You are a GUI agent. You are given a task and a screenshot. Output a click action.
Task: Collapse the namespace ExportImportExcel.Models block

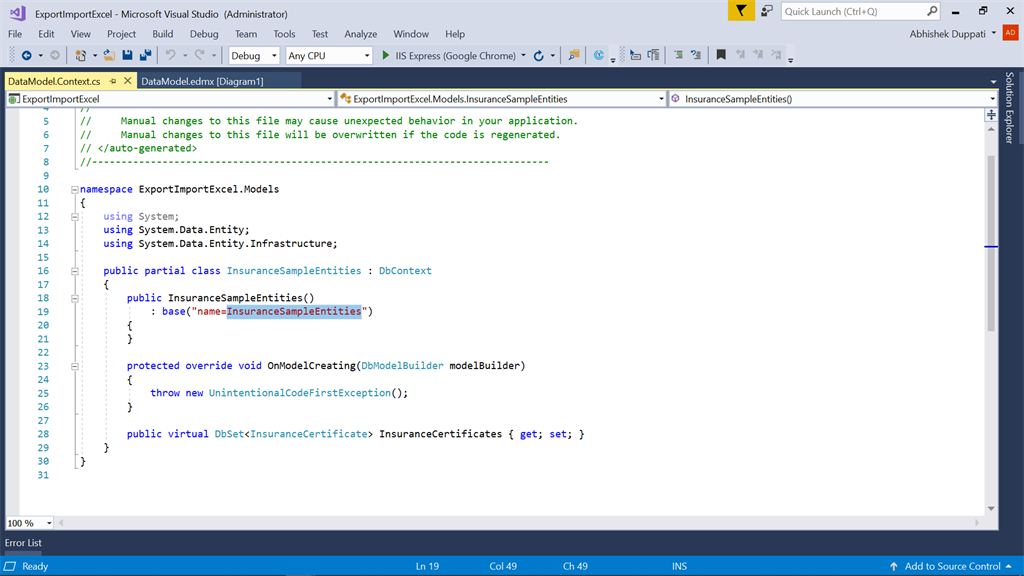tap(75, 189)
